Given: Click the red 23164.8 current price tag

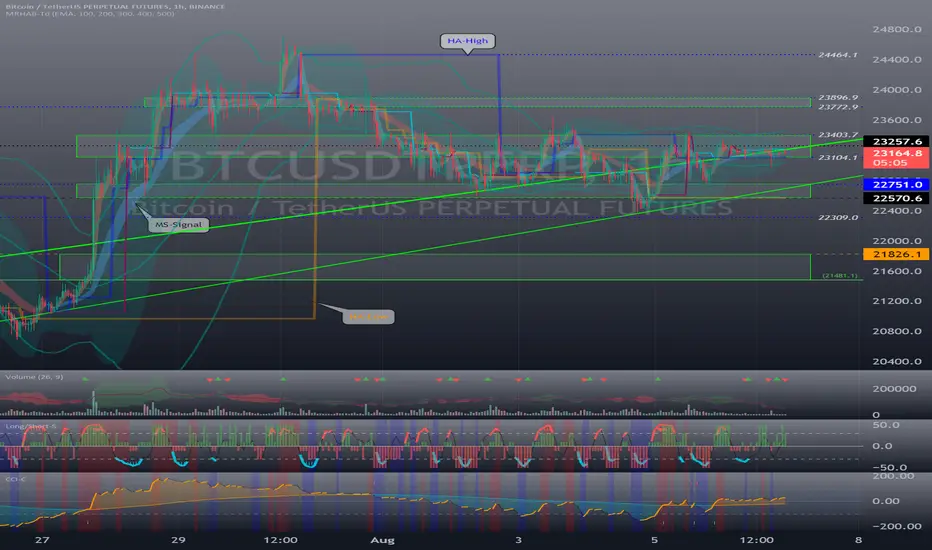Looking at the screenshot, I should pos(896,158).
